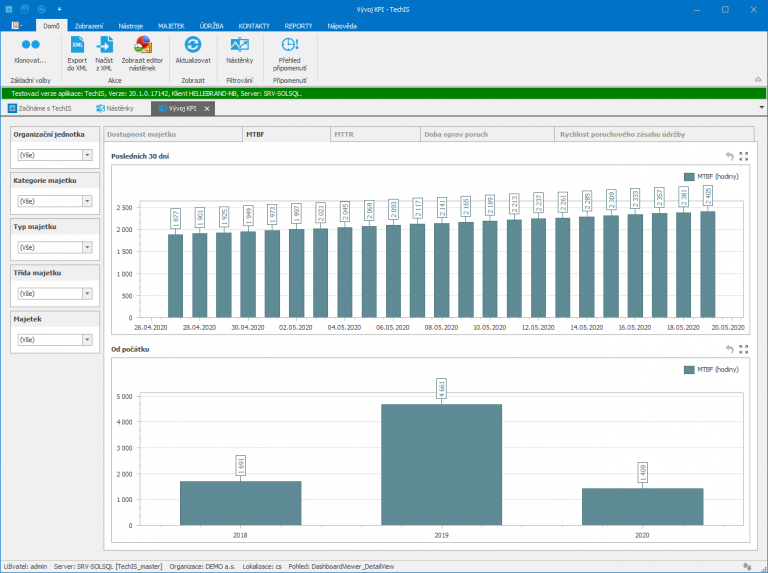Image resolution: width=768 pixels, height=573 pixels.
Task: Open Kategorie majetku filter dropdown
Action: (x=87, y=201)
